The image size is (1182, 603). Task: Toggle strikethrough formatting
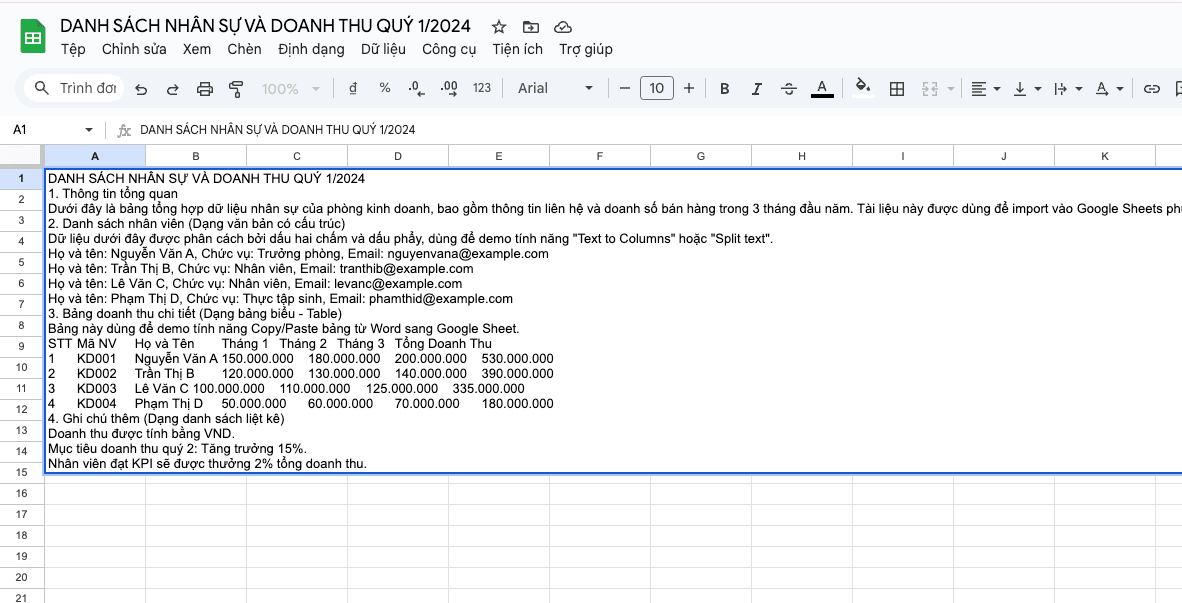(x=789, y=88)
